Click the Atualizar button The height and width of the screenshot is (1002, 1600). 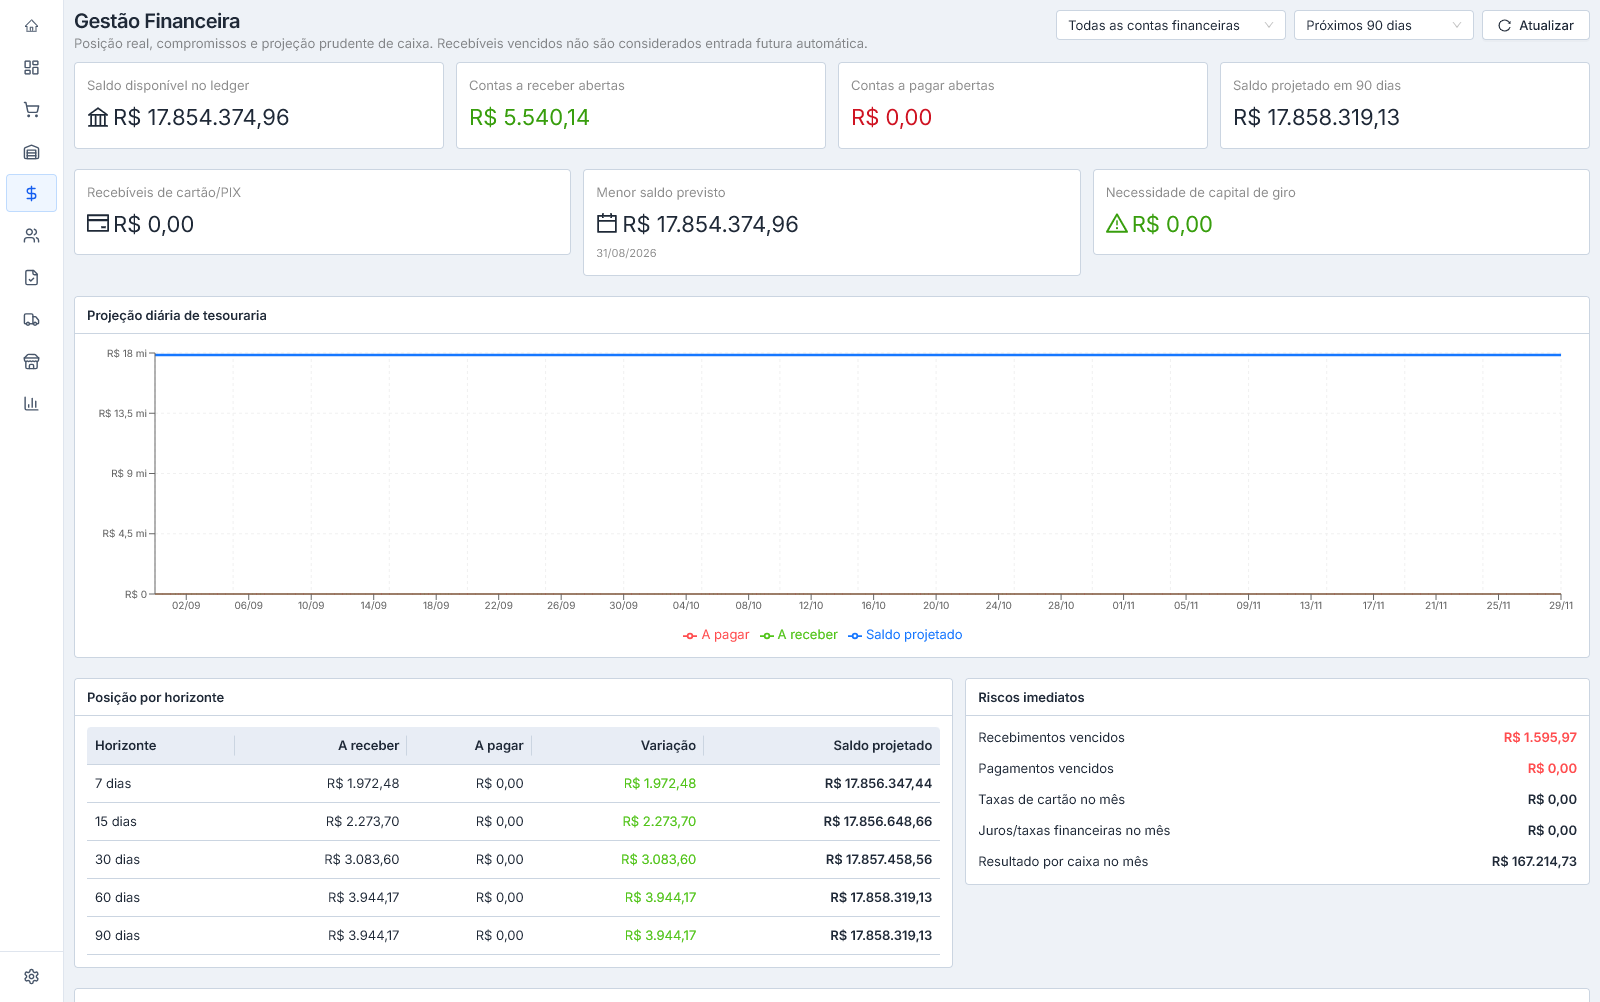[x=1535, y=26]
